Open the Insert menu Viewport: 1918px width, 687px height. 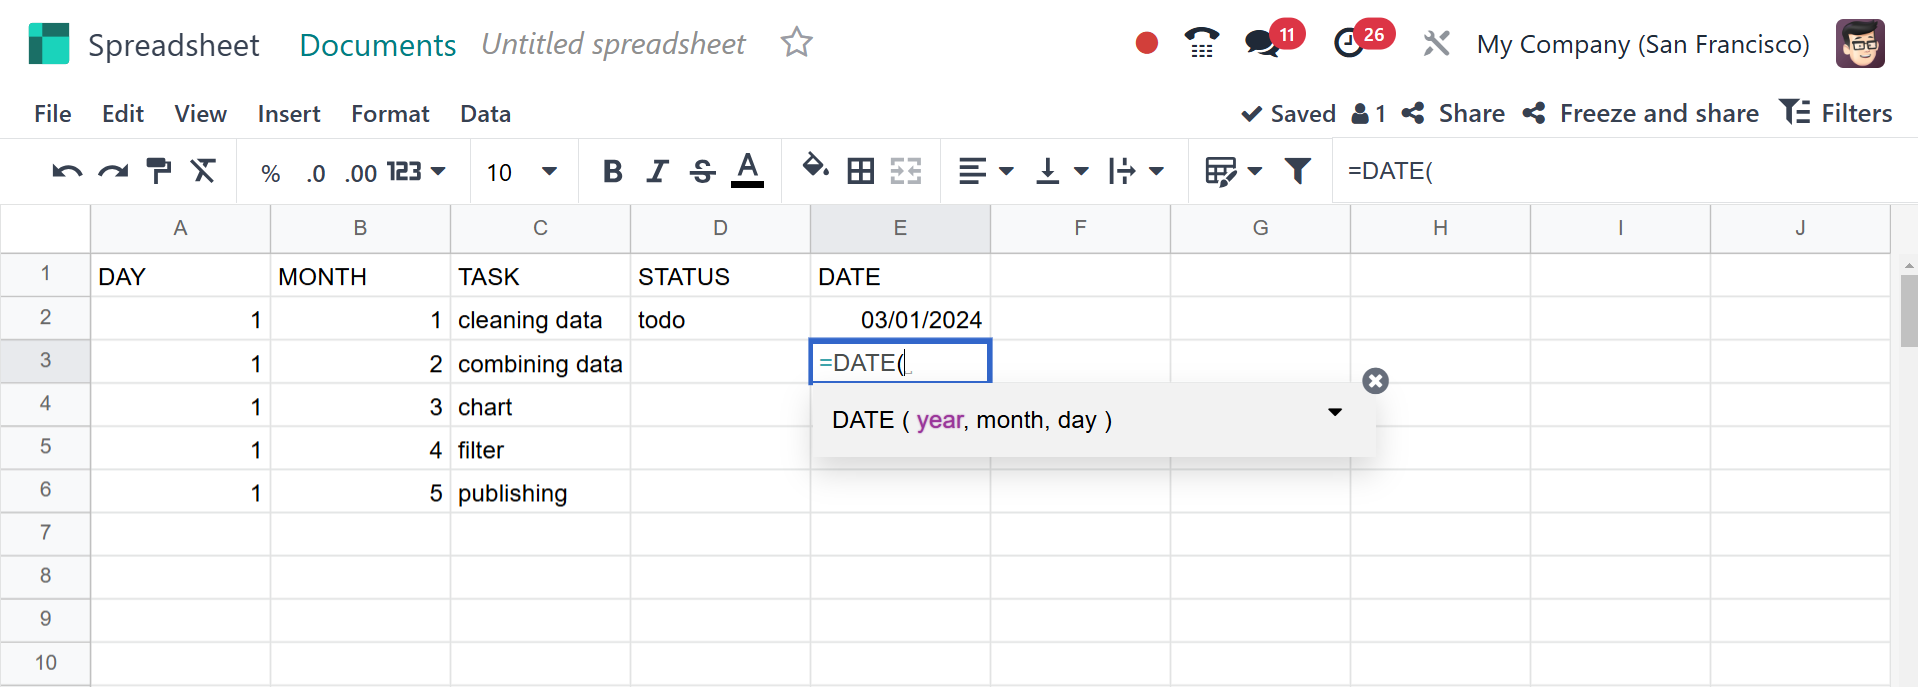pos(288,114)
